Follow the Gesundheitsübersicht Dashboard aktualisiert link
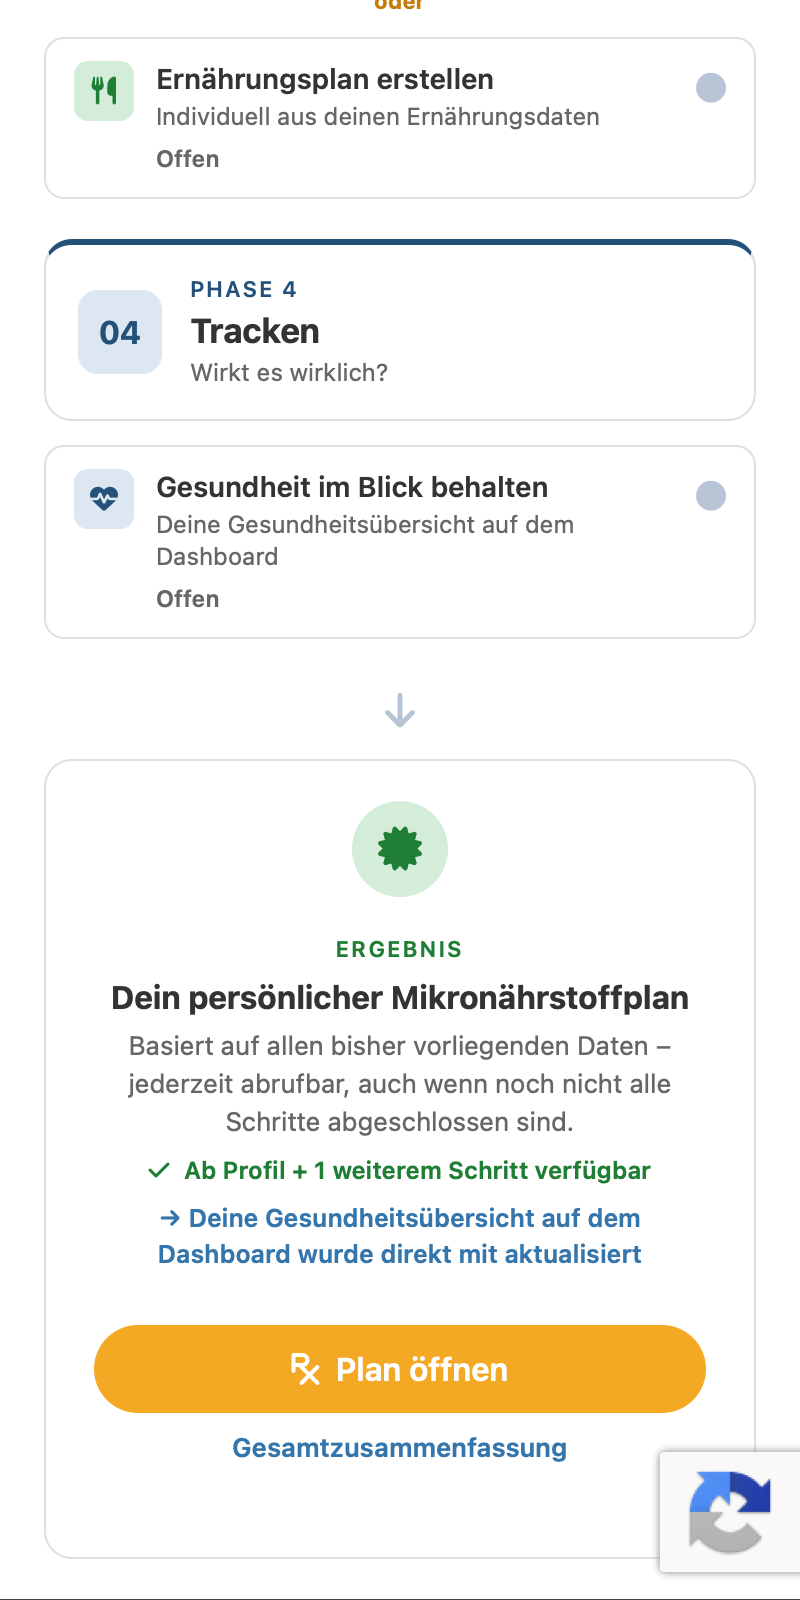Screen dimensions: 800x1600 click(x=400, y=1236)
